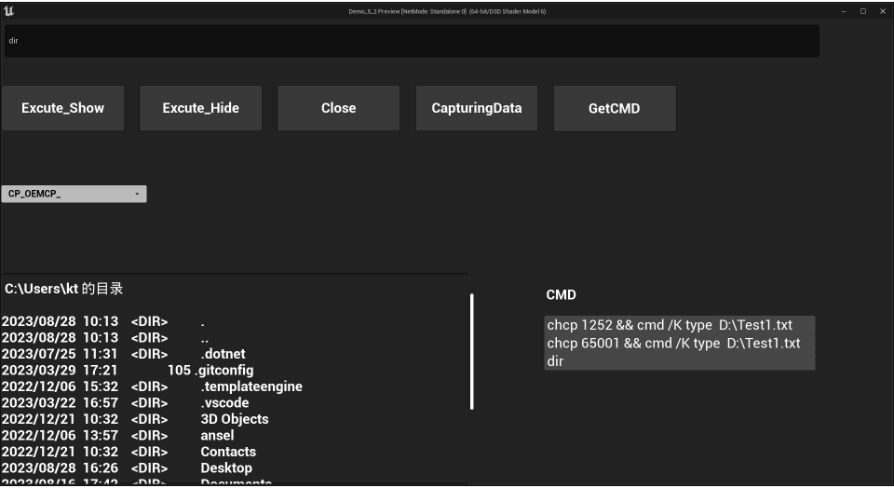This screenshot has width=894, height=488.
Task: Minimize the Demo preview window
Action: [844, 11]
